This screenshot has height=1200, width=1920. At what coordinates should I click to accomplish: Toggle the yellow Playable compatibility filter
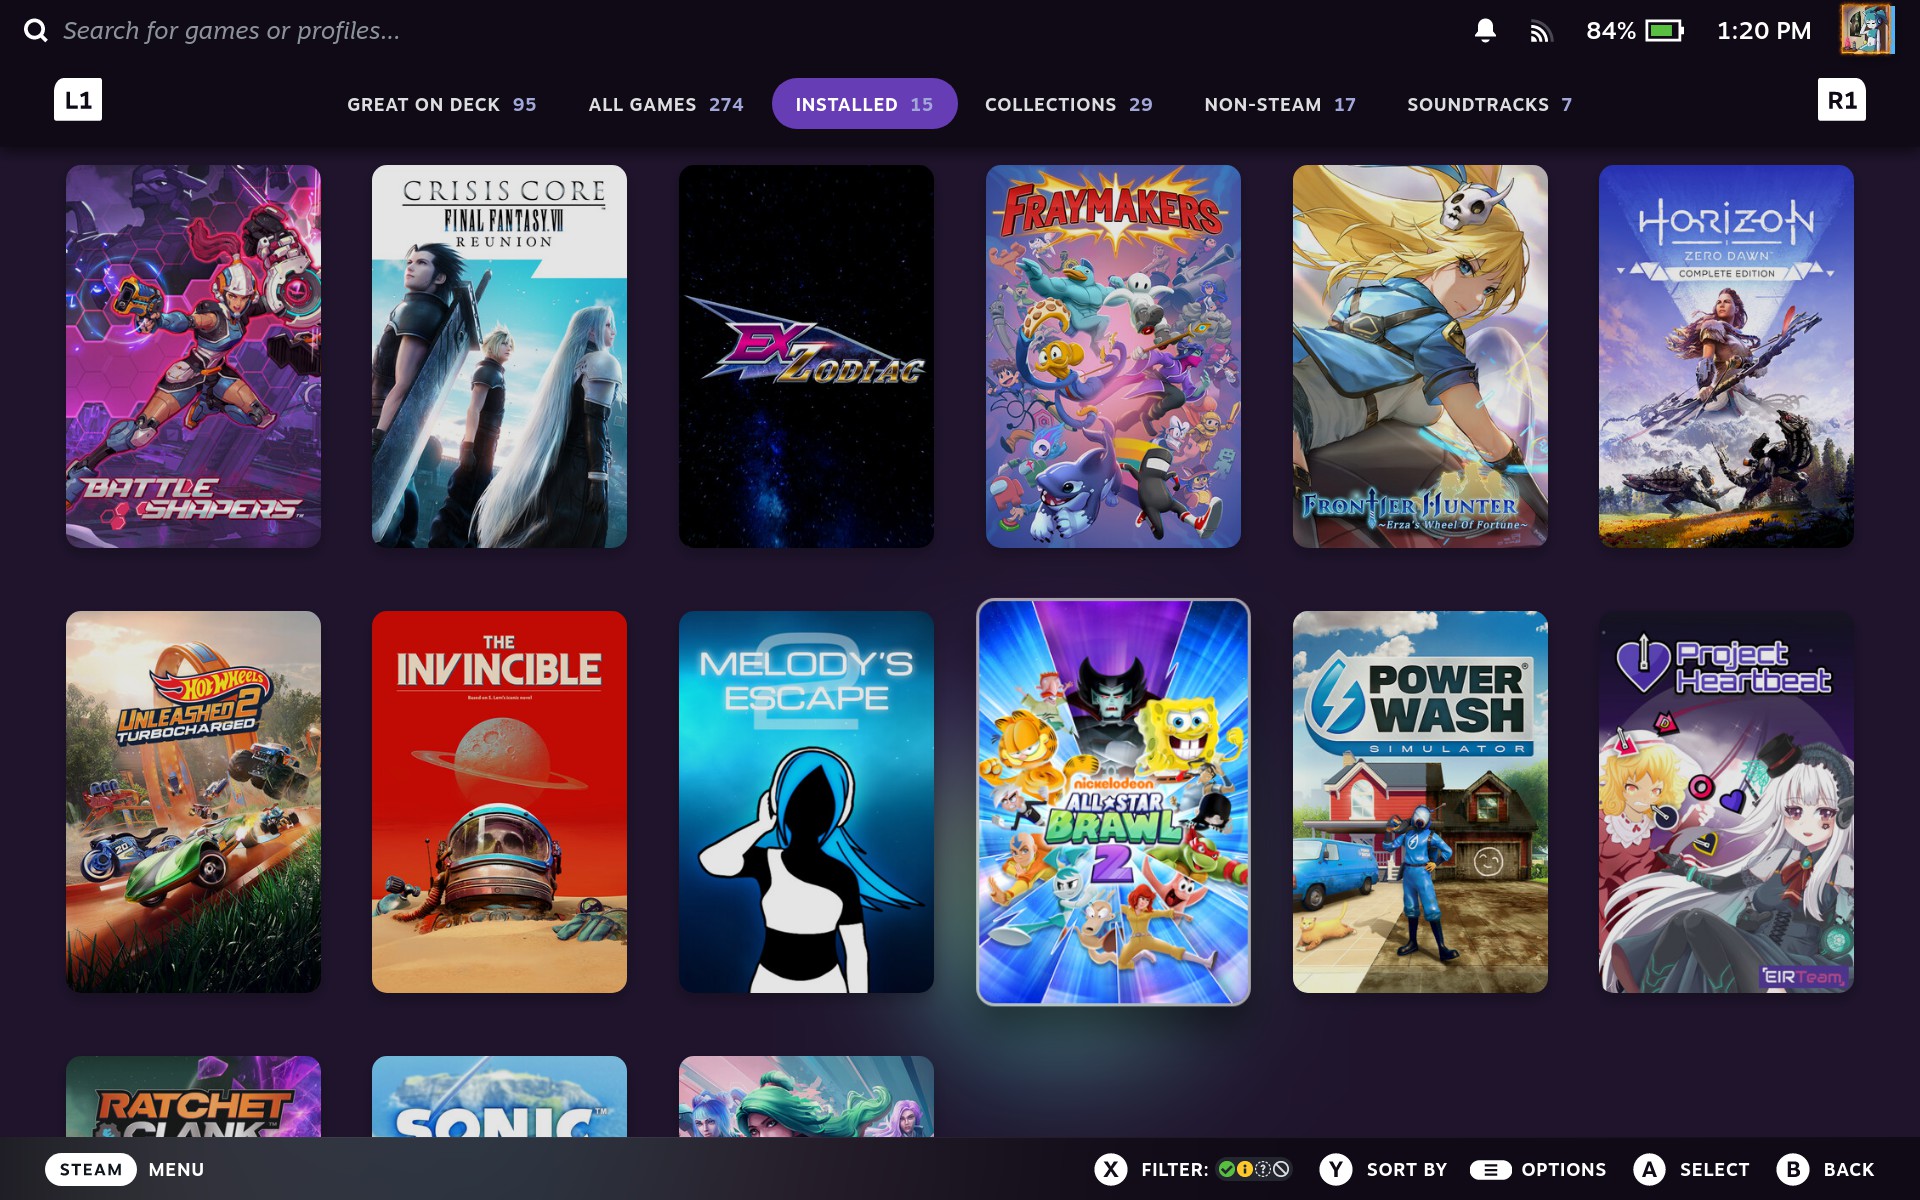point(1245,1169)
